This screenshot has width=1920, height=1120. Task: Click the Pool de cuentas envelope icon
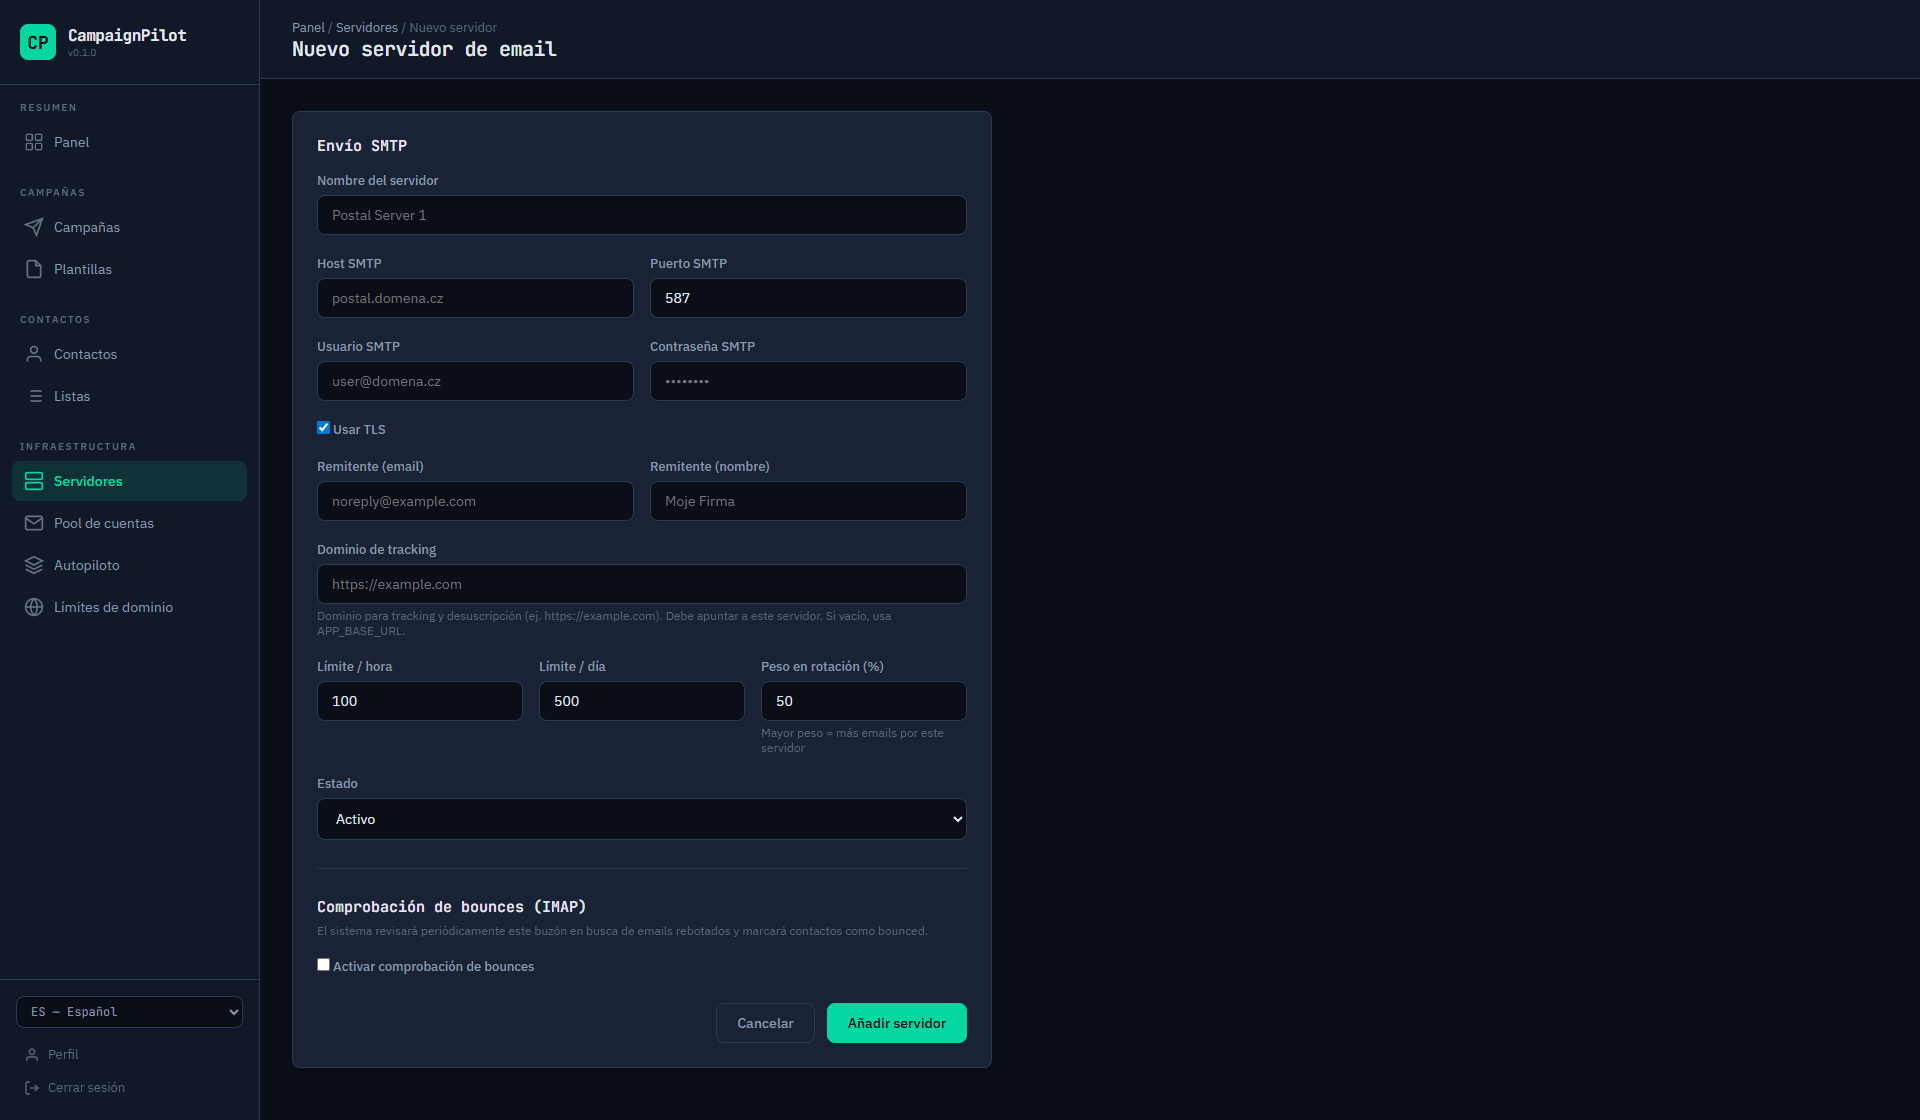34,523
